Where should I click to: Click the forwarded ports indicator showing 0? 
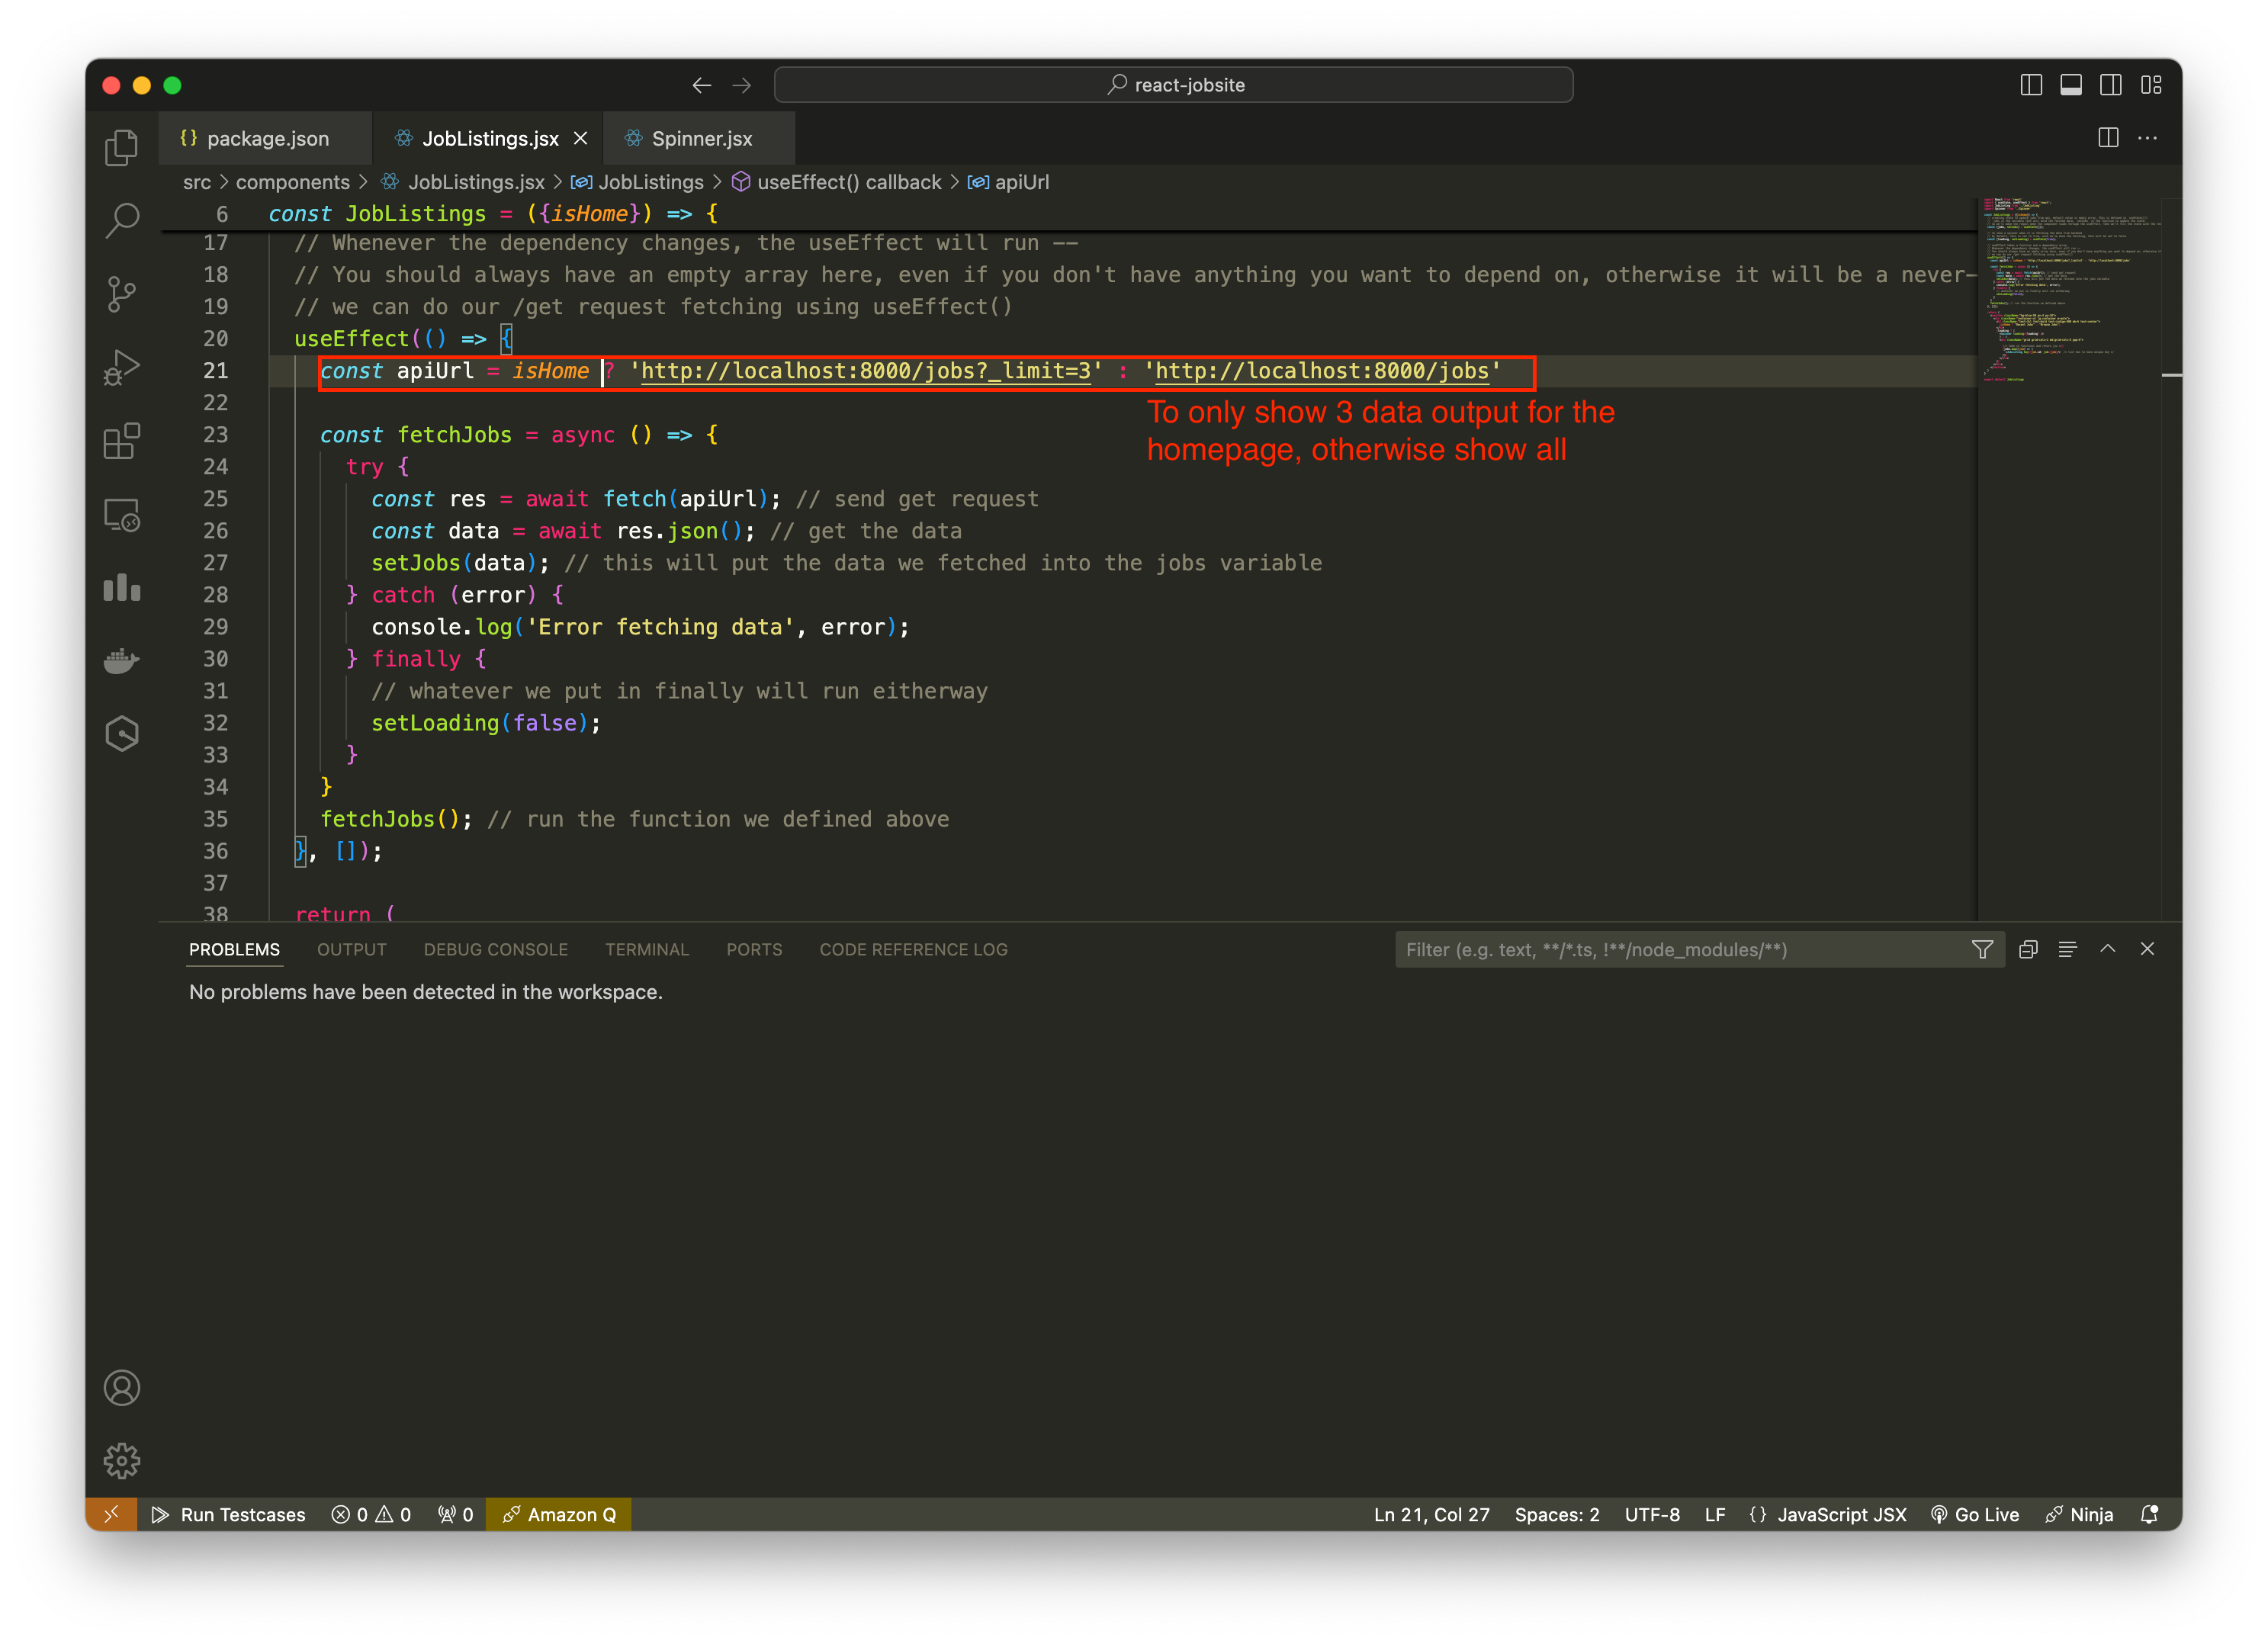[x=455, y=1514]
